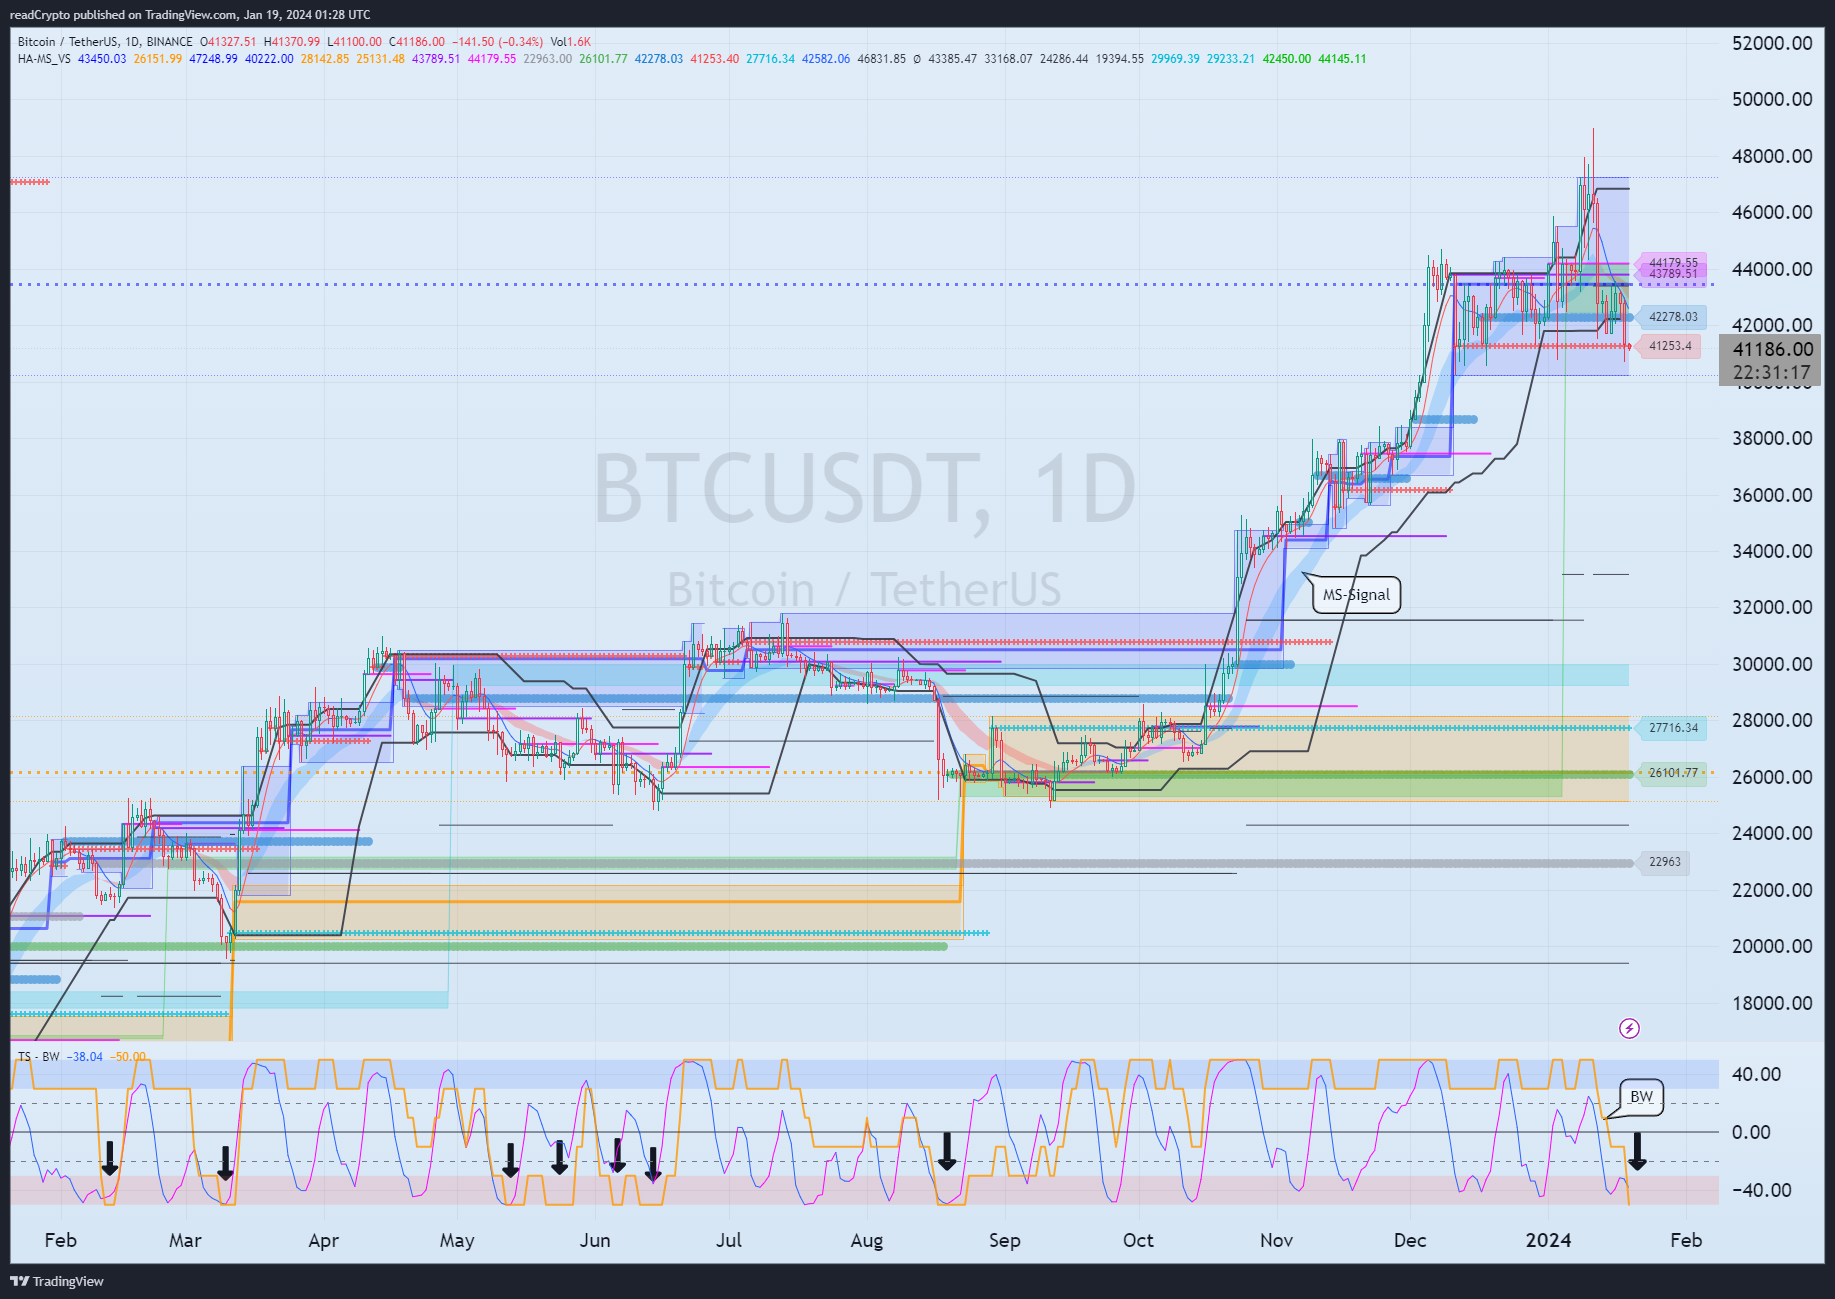This screenshot has width=1835, height=1299.
Task: Click the 44179.55 price tag
Action: pyautogui.click(x=1673, y=263)
